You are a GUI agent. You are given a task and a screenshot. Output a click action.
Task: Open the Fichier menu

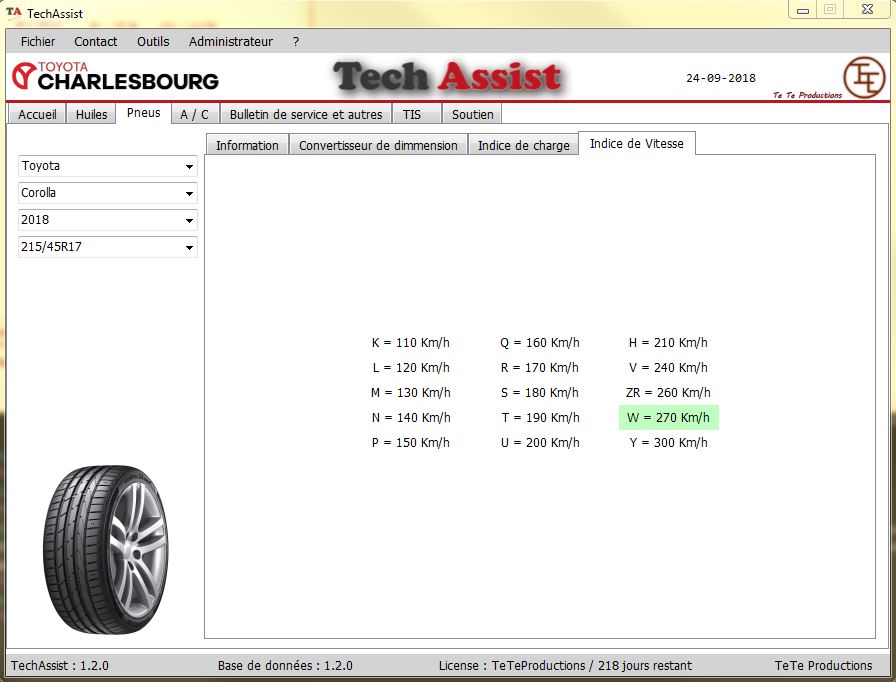38,42
